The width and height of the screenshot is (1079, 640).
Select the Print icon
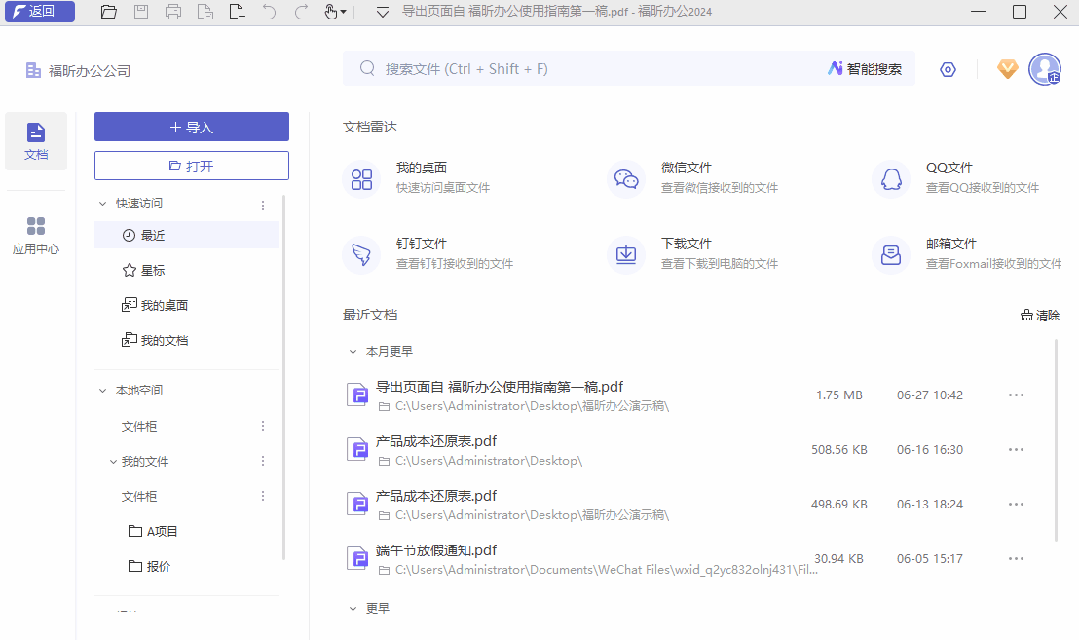(x=172, y=11)
